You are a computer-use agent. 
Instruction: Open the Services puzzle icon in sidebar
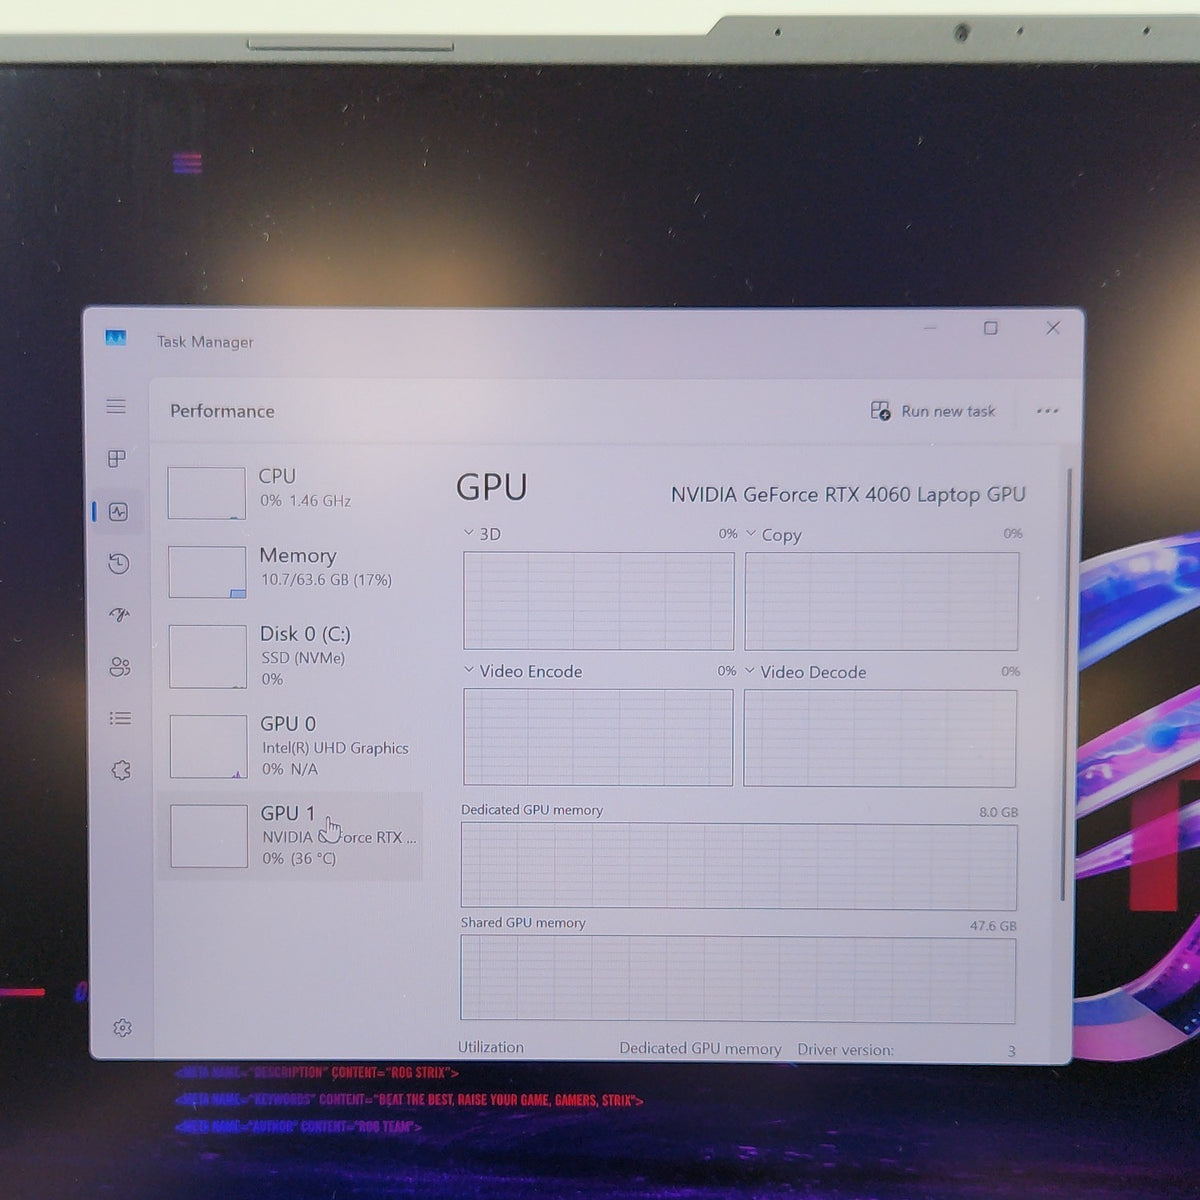coord(121,770)
